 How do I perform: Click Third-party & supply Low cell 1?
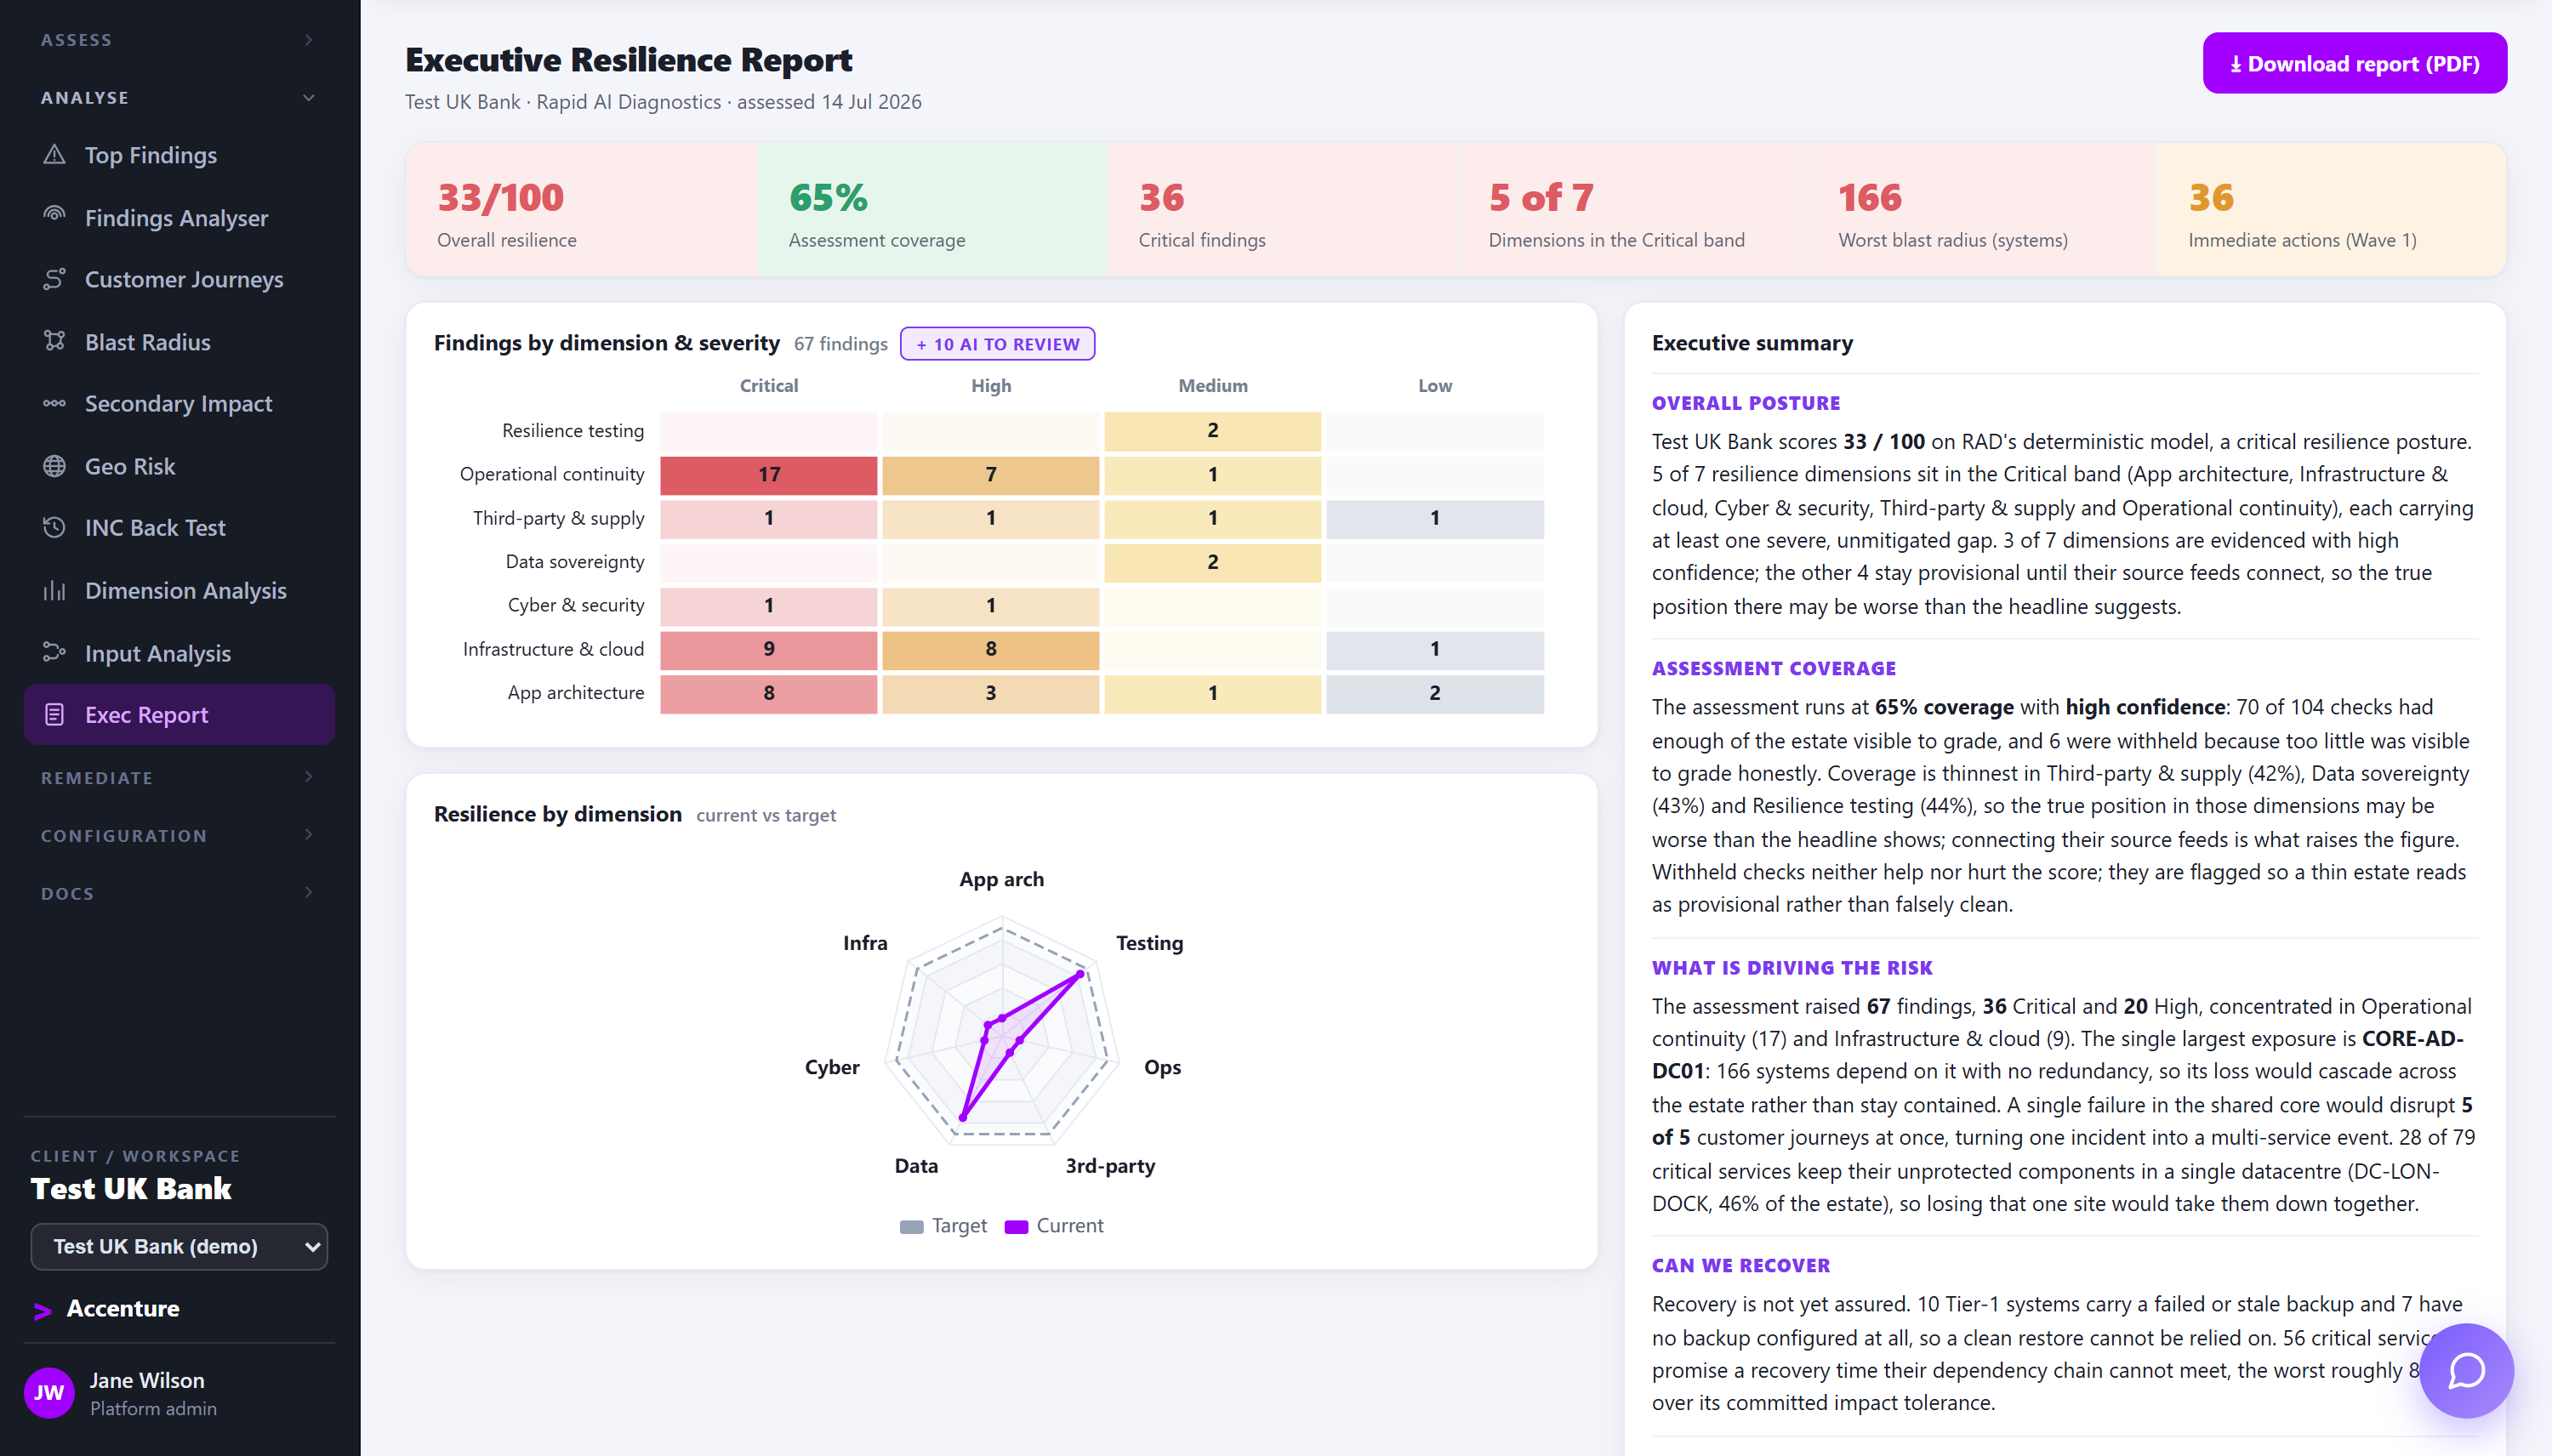point(1435,518)
